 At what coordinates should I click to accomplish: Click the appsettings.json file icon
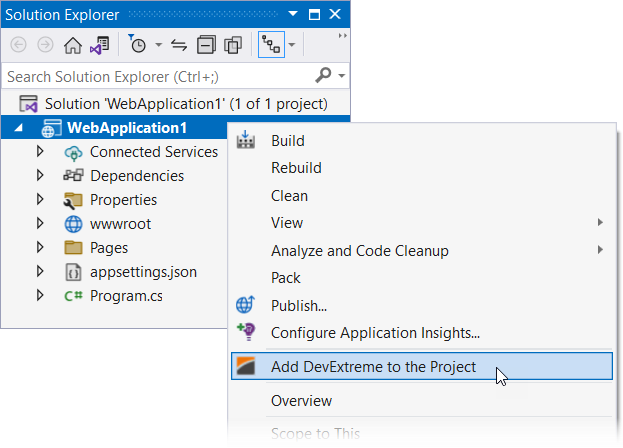[73, 272]
